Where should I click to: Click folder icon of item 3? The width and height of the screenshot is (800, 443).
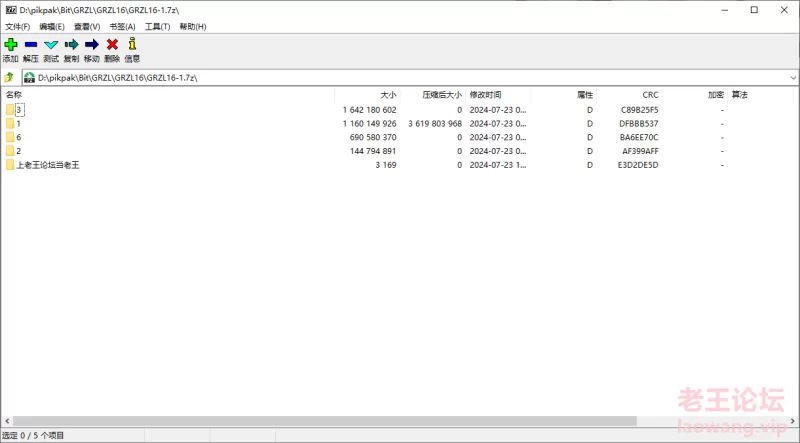tap(10, 110)
